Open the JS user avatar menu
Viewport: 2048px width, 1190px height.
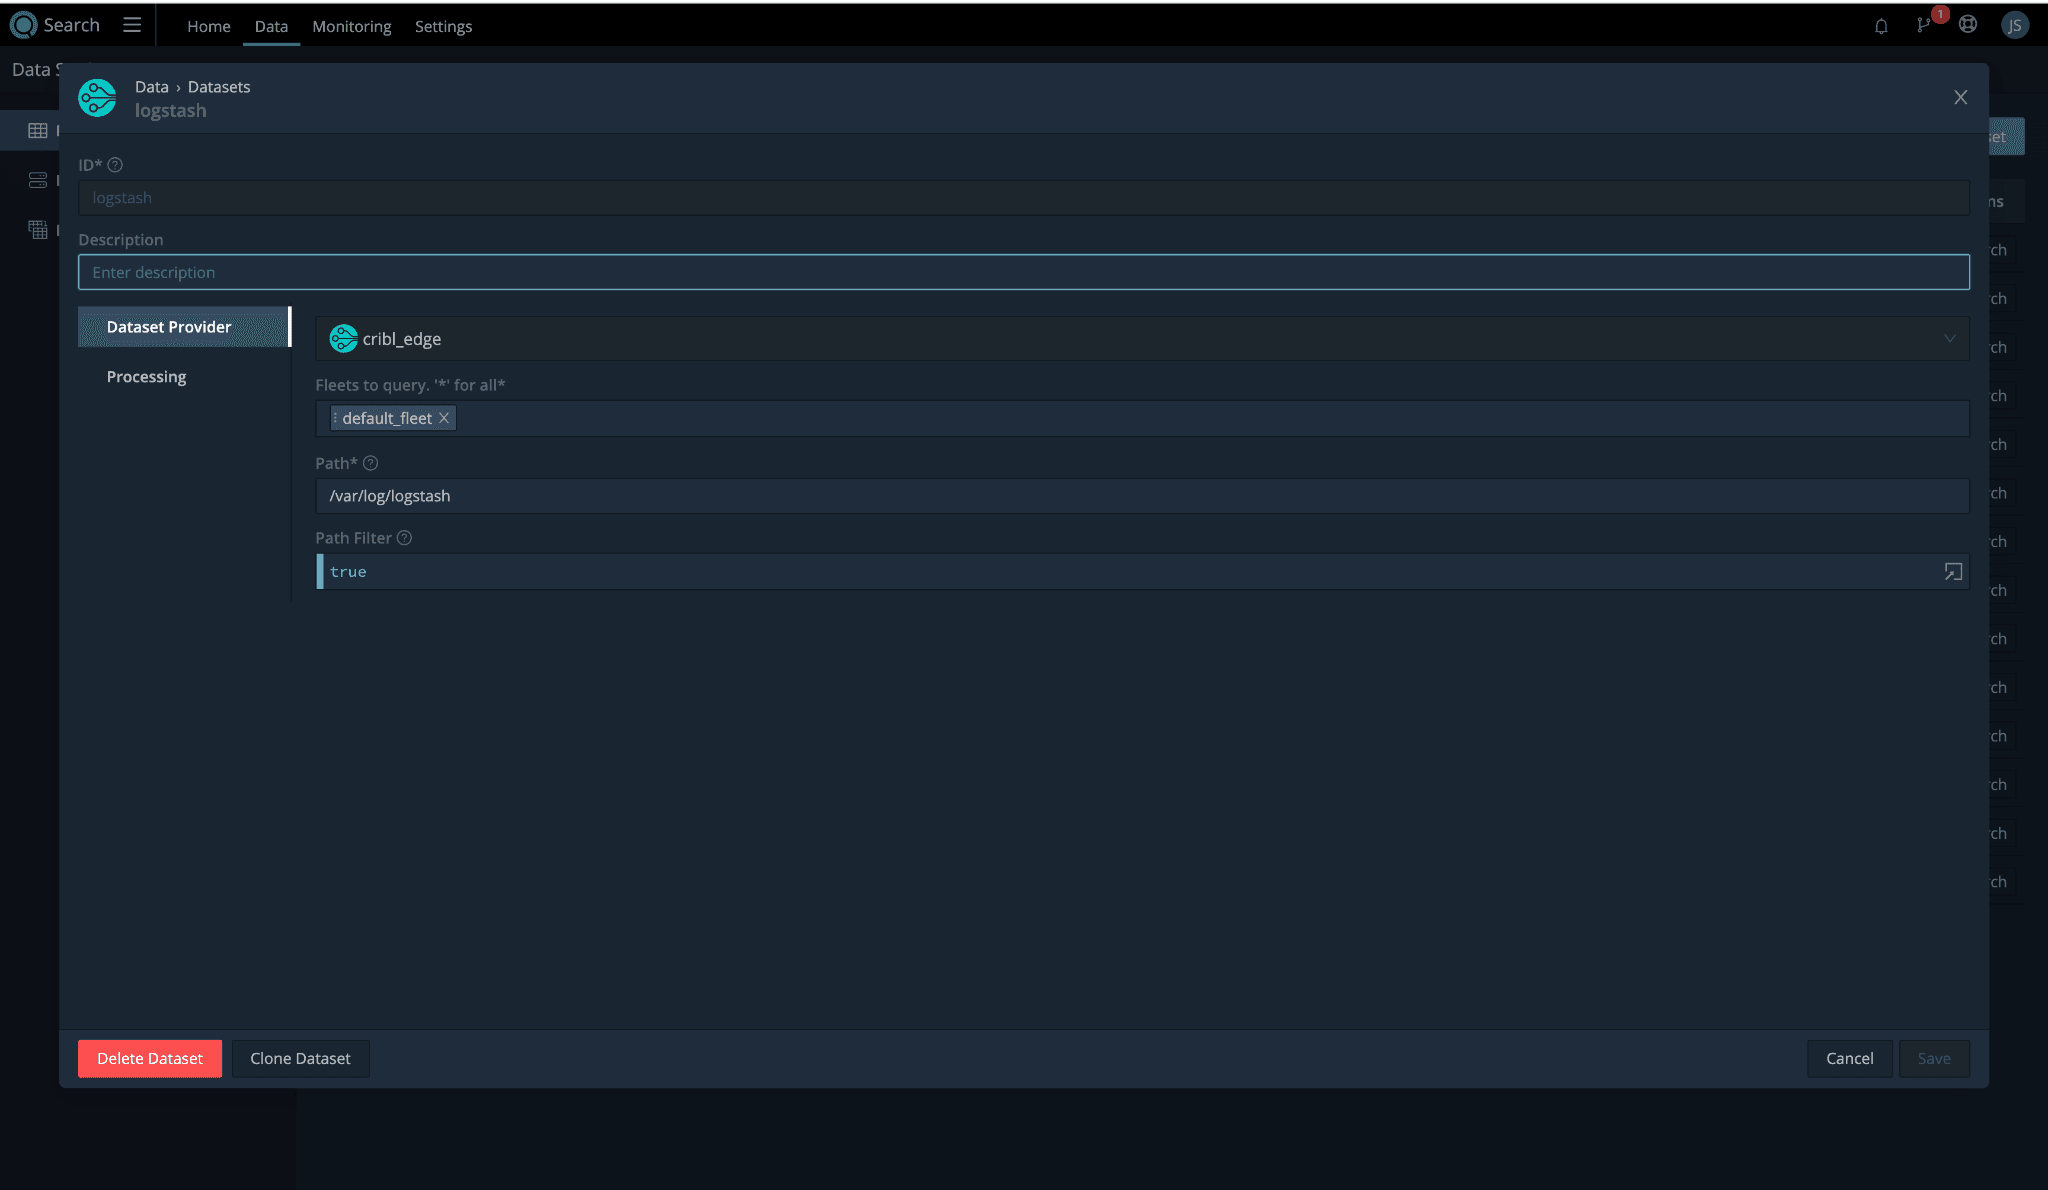[x=2014, y=25]
